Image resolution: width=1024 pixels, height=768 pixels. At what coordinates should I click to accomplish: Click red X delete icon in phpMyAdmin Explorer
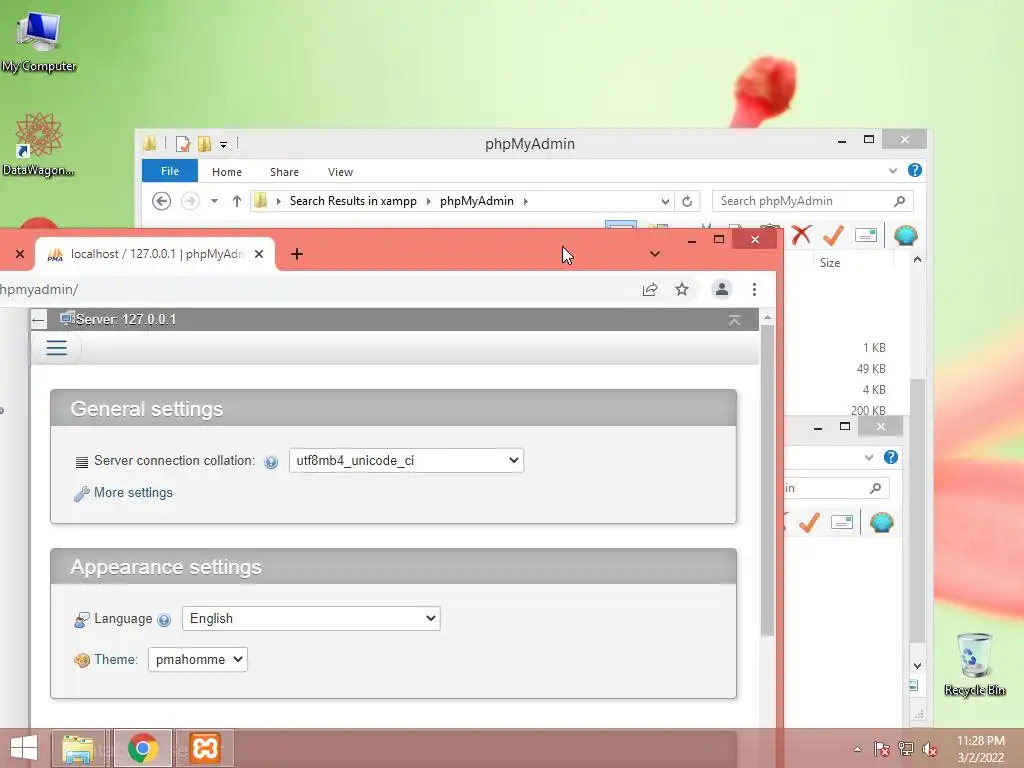pos(801,234)
